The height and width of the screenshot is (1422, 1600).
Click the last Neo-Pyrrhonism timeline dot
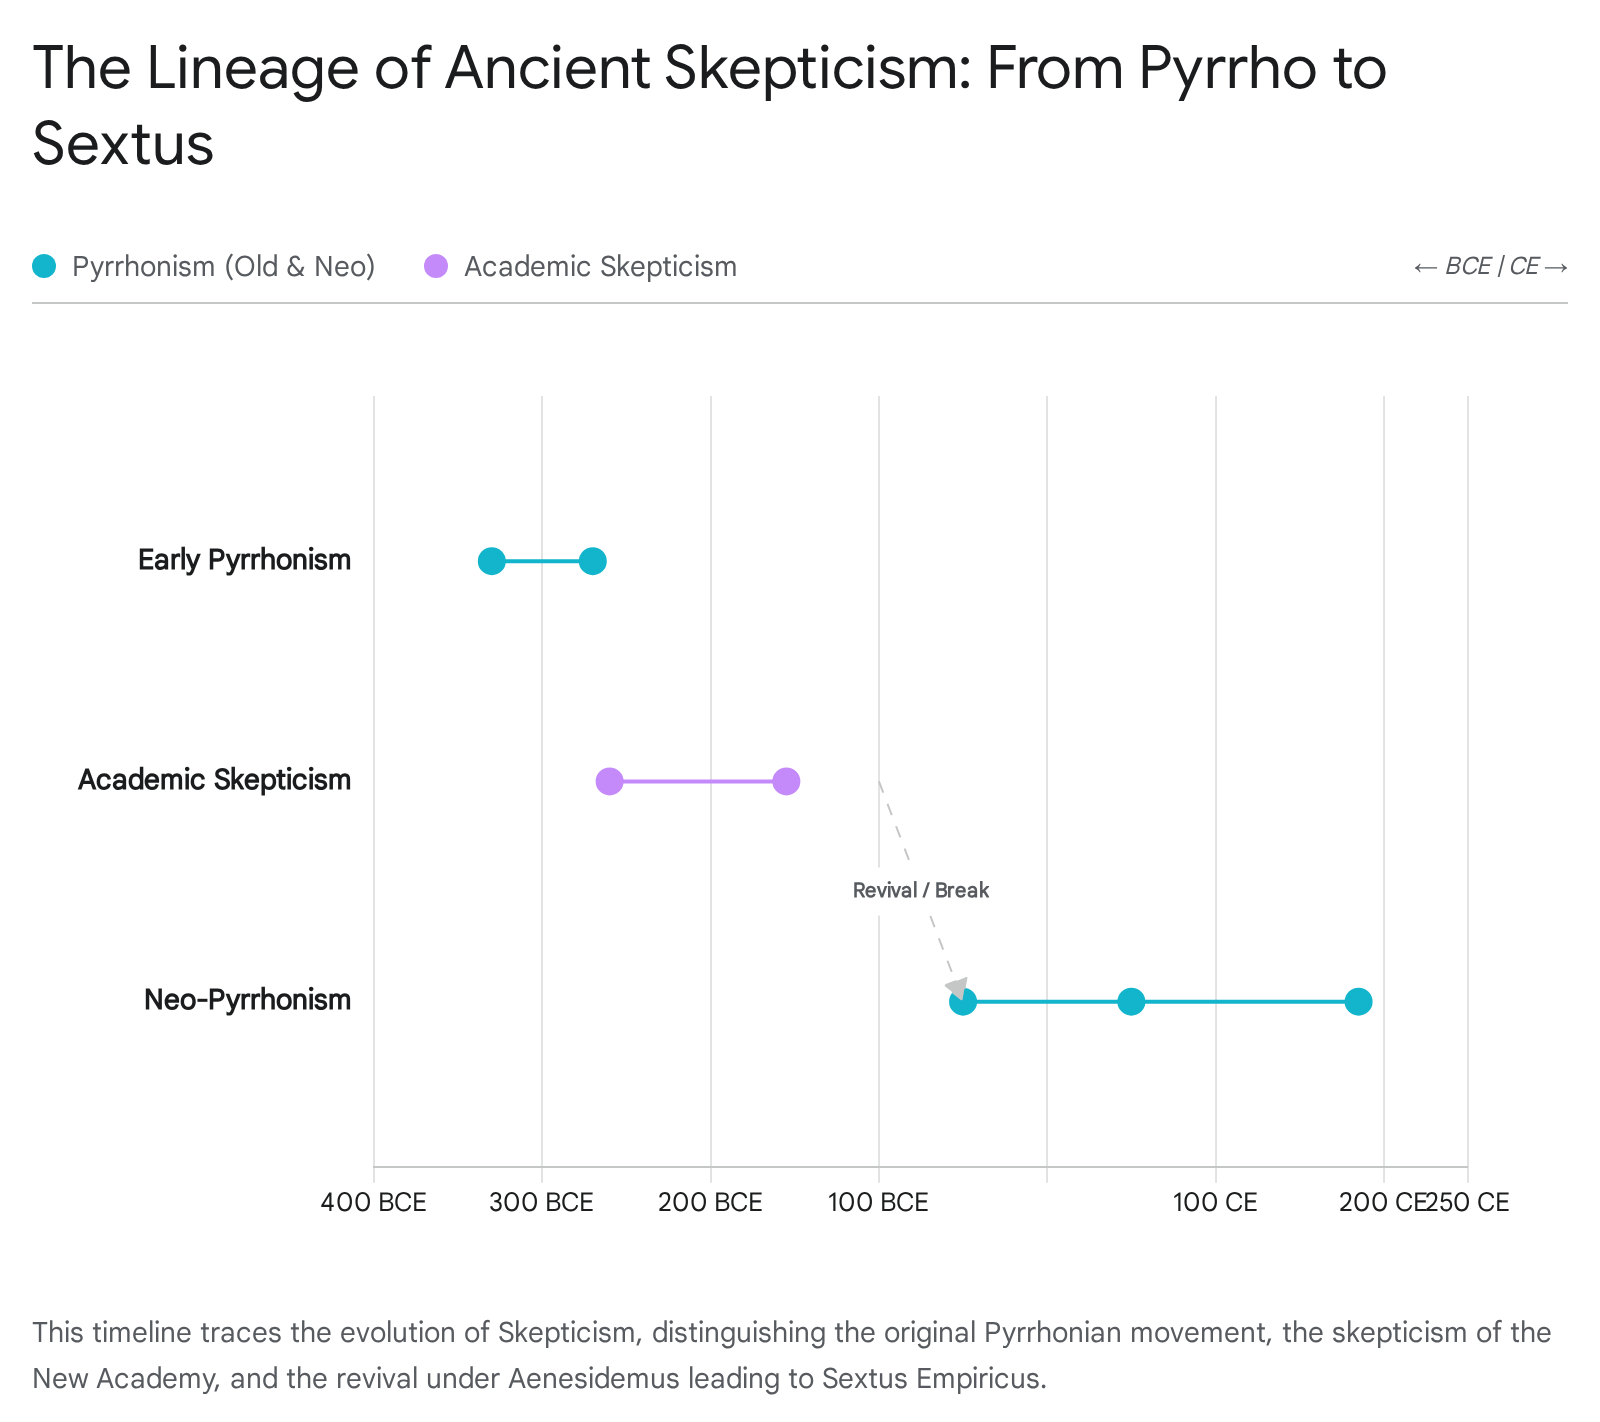[x=1358, y=1001]
